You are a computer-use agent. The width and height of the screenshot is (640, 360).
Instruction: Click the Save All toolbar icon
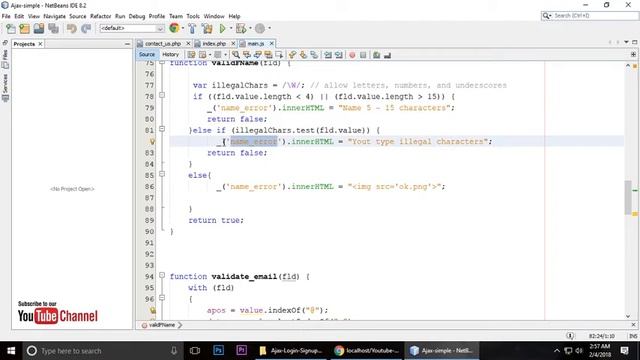coord(53,28)
